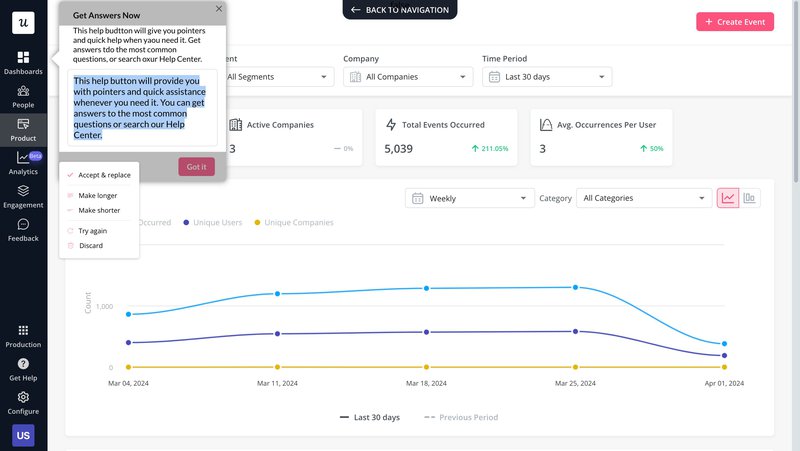
Task: Click inside the tooltip text editor
Action: point(143,108)
